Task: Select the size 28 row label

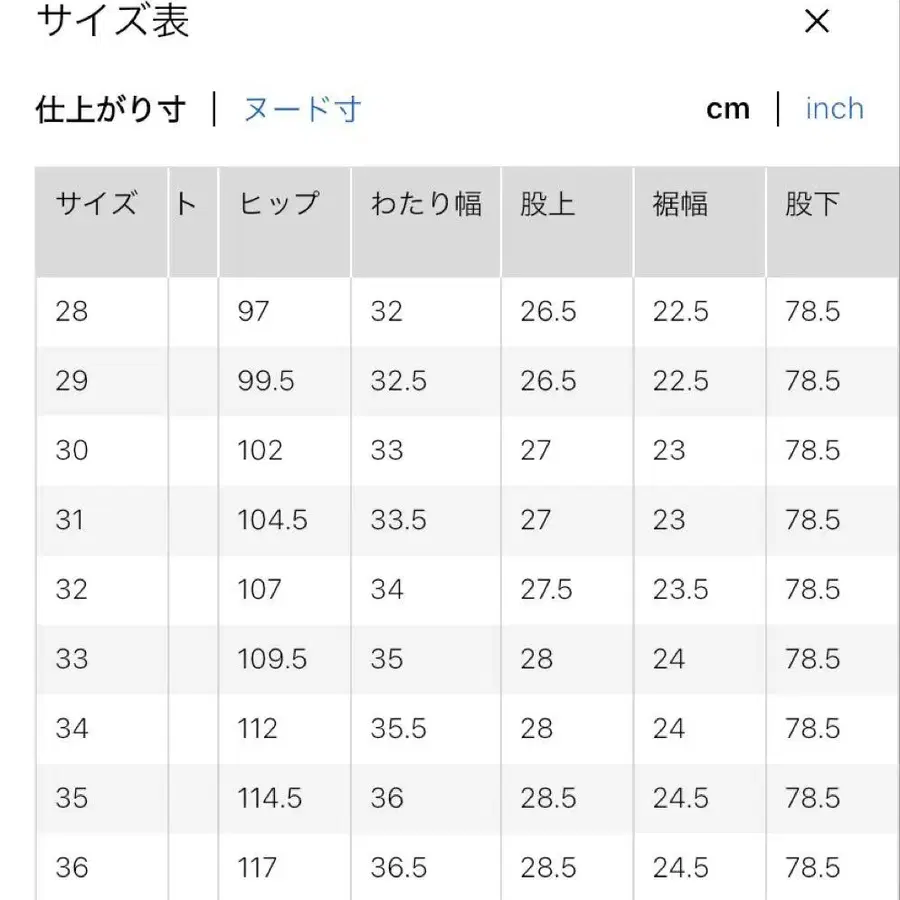Action: click(x=69, y=311)
